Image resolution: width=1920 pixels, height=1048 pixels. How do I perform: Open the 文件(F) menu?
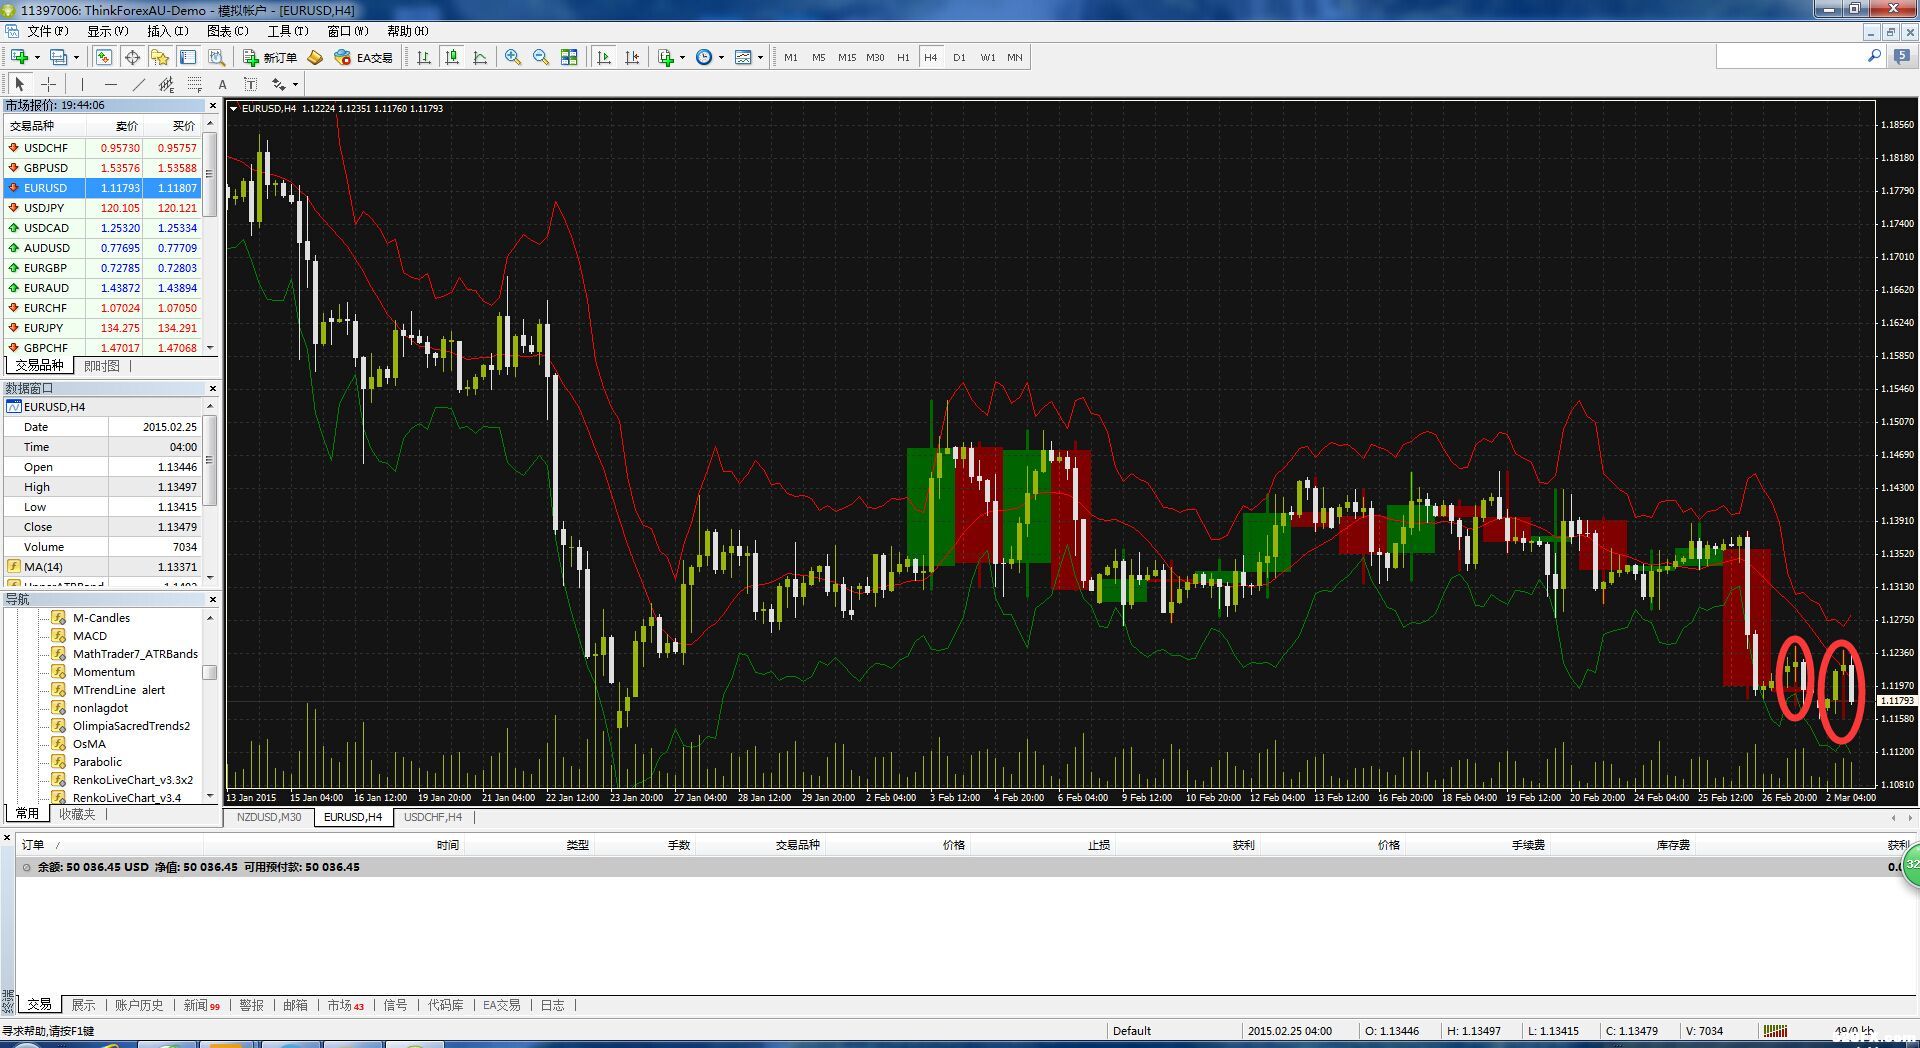tap(47, 31)
